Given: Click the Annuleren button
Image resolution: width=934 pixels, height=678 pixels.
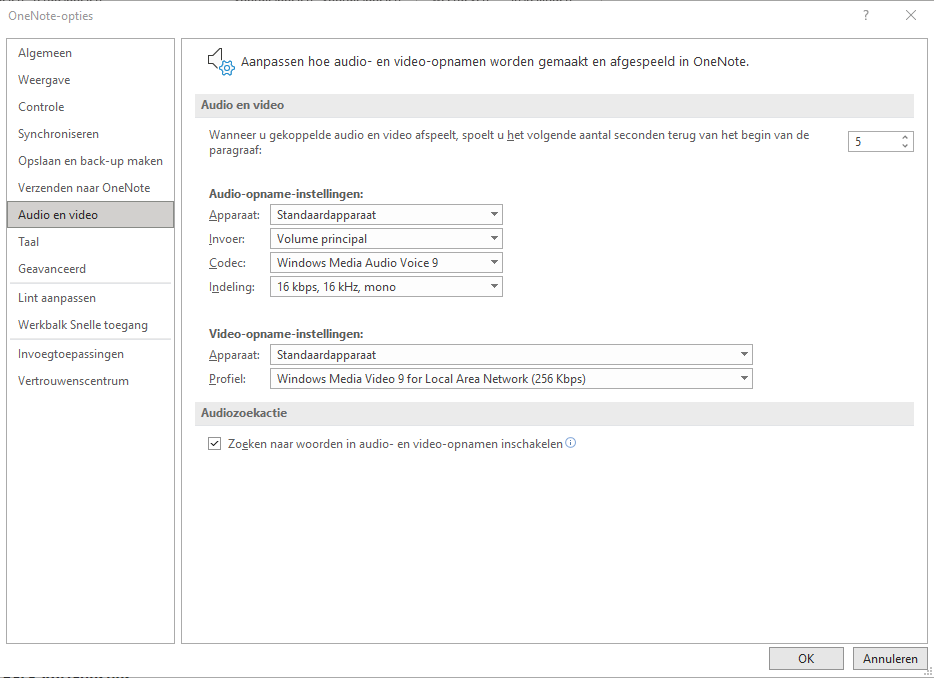Looking at the screenshot, I should (890, 658).
